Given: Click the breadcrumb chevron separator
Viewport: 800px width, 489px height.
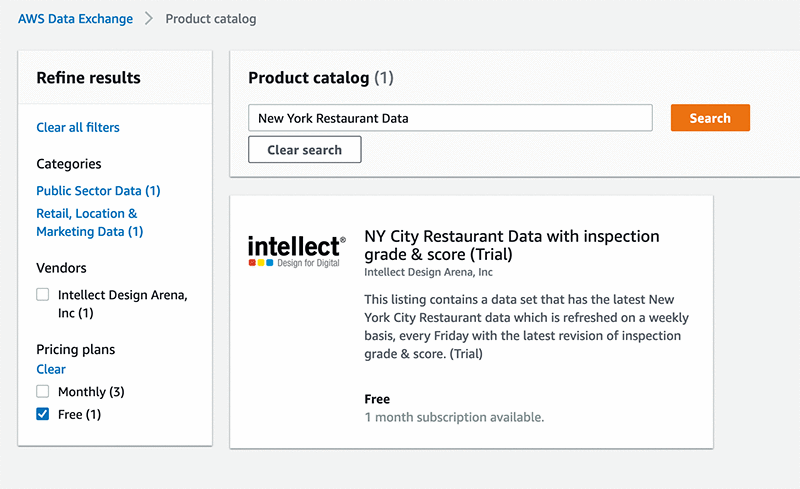Looking at the screenshot, I should [148, 19].
